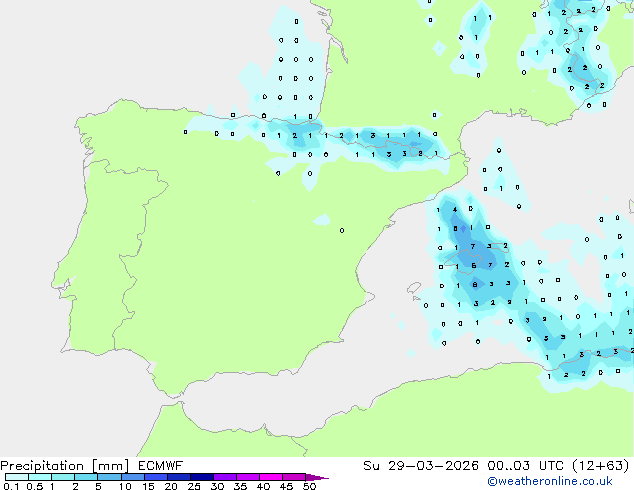This screenshot has height=490, width=634.
Task: Click the 15–20 mm blue legend swatch
Action: click(155, 477)
